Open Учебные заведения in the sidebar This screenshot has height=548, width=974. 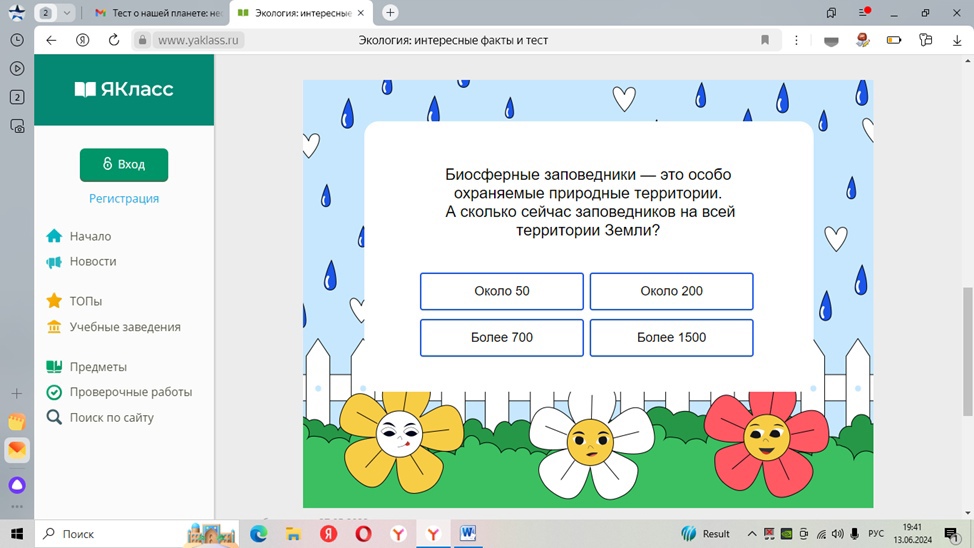click(x=125, y=327)
